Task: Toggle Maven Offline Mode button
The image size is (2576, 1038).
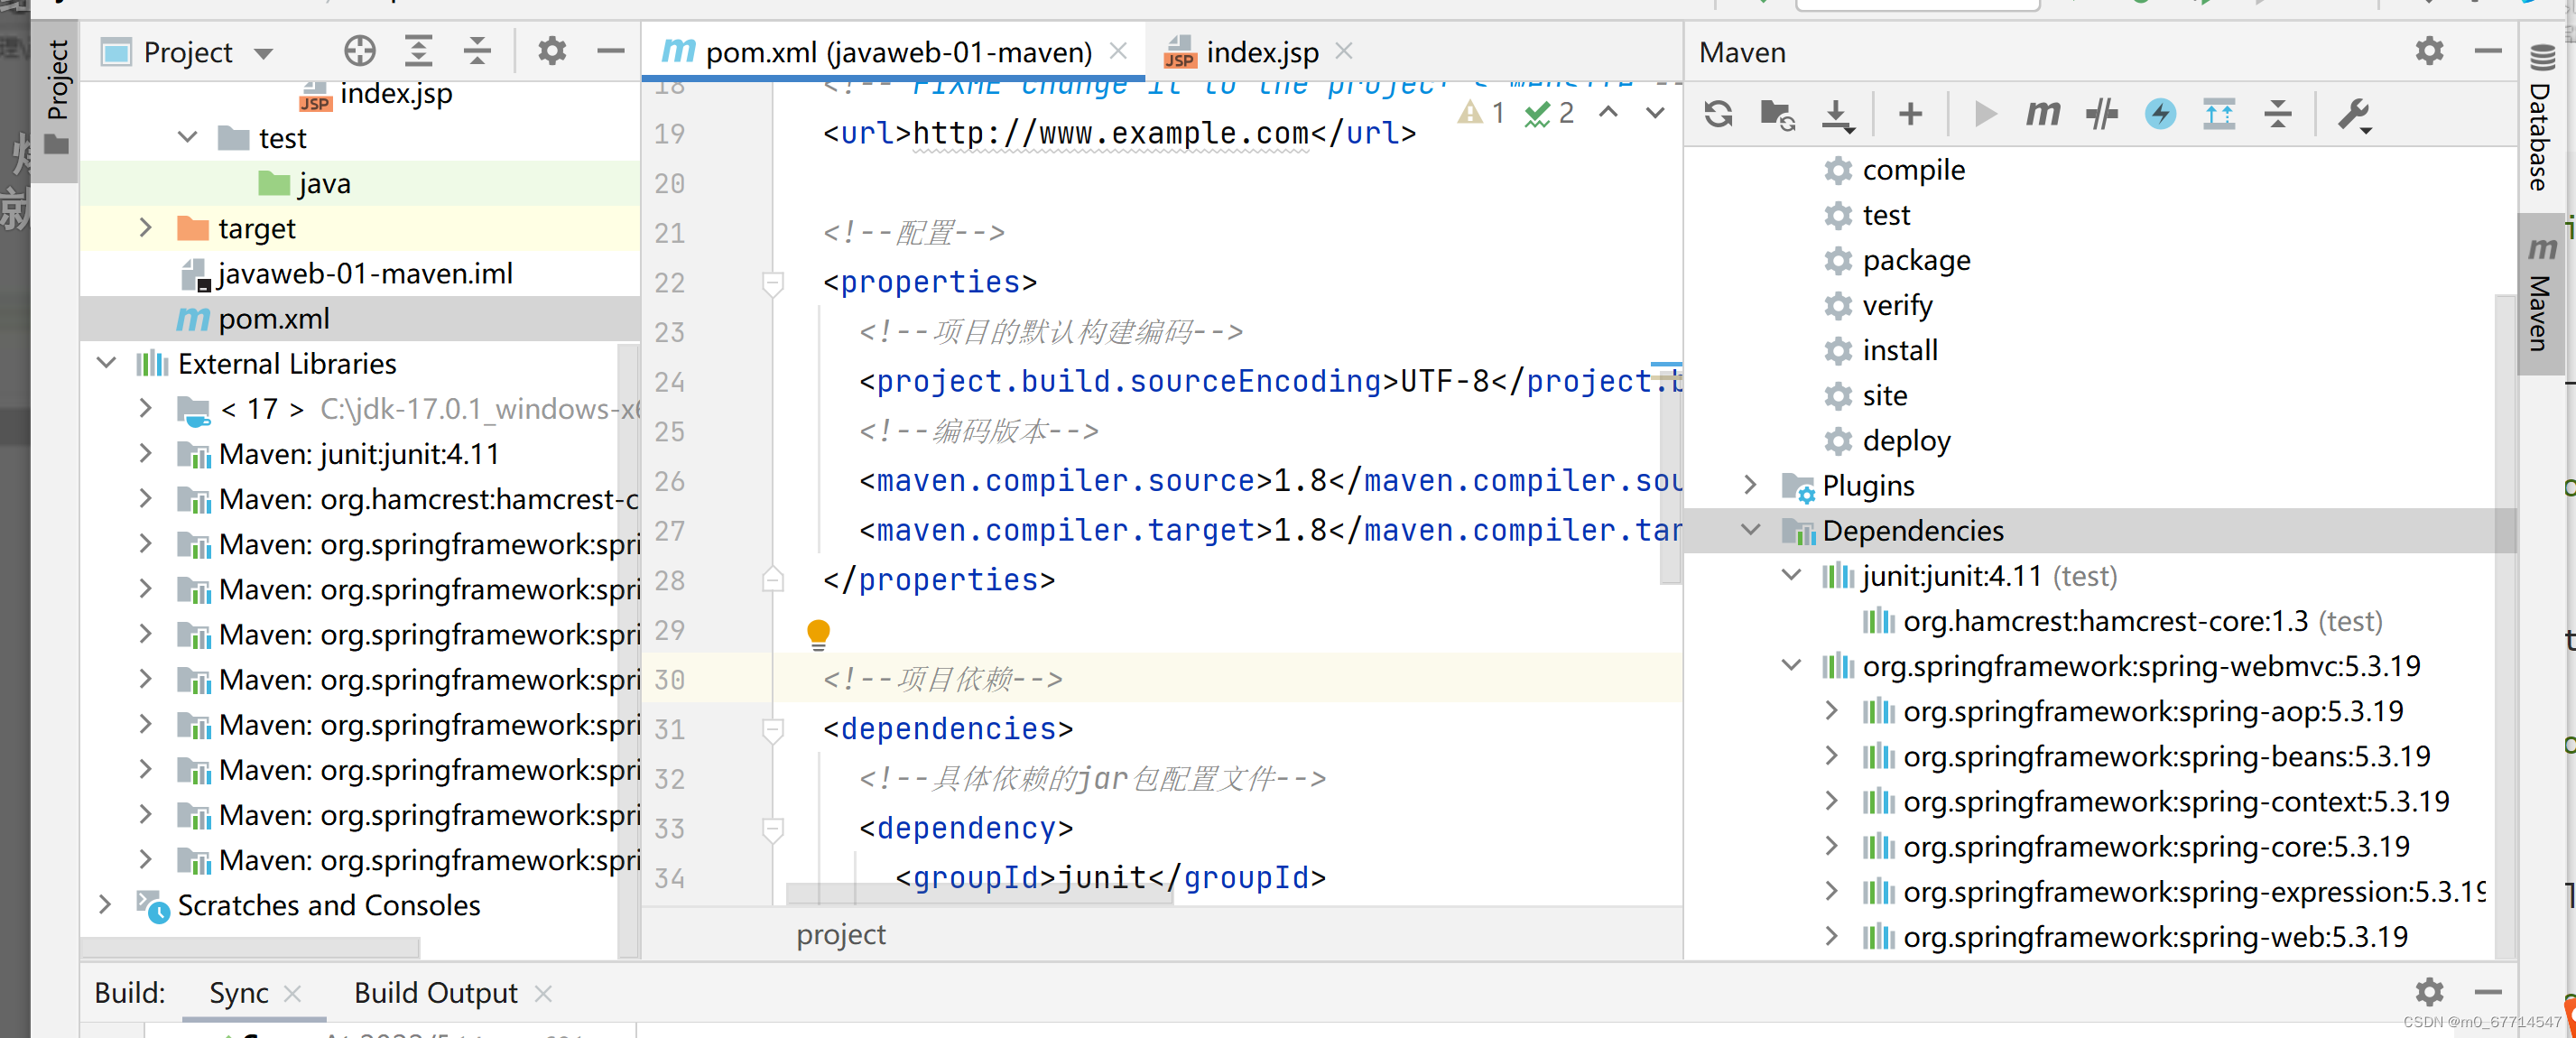Action: point(2101,114)
